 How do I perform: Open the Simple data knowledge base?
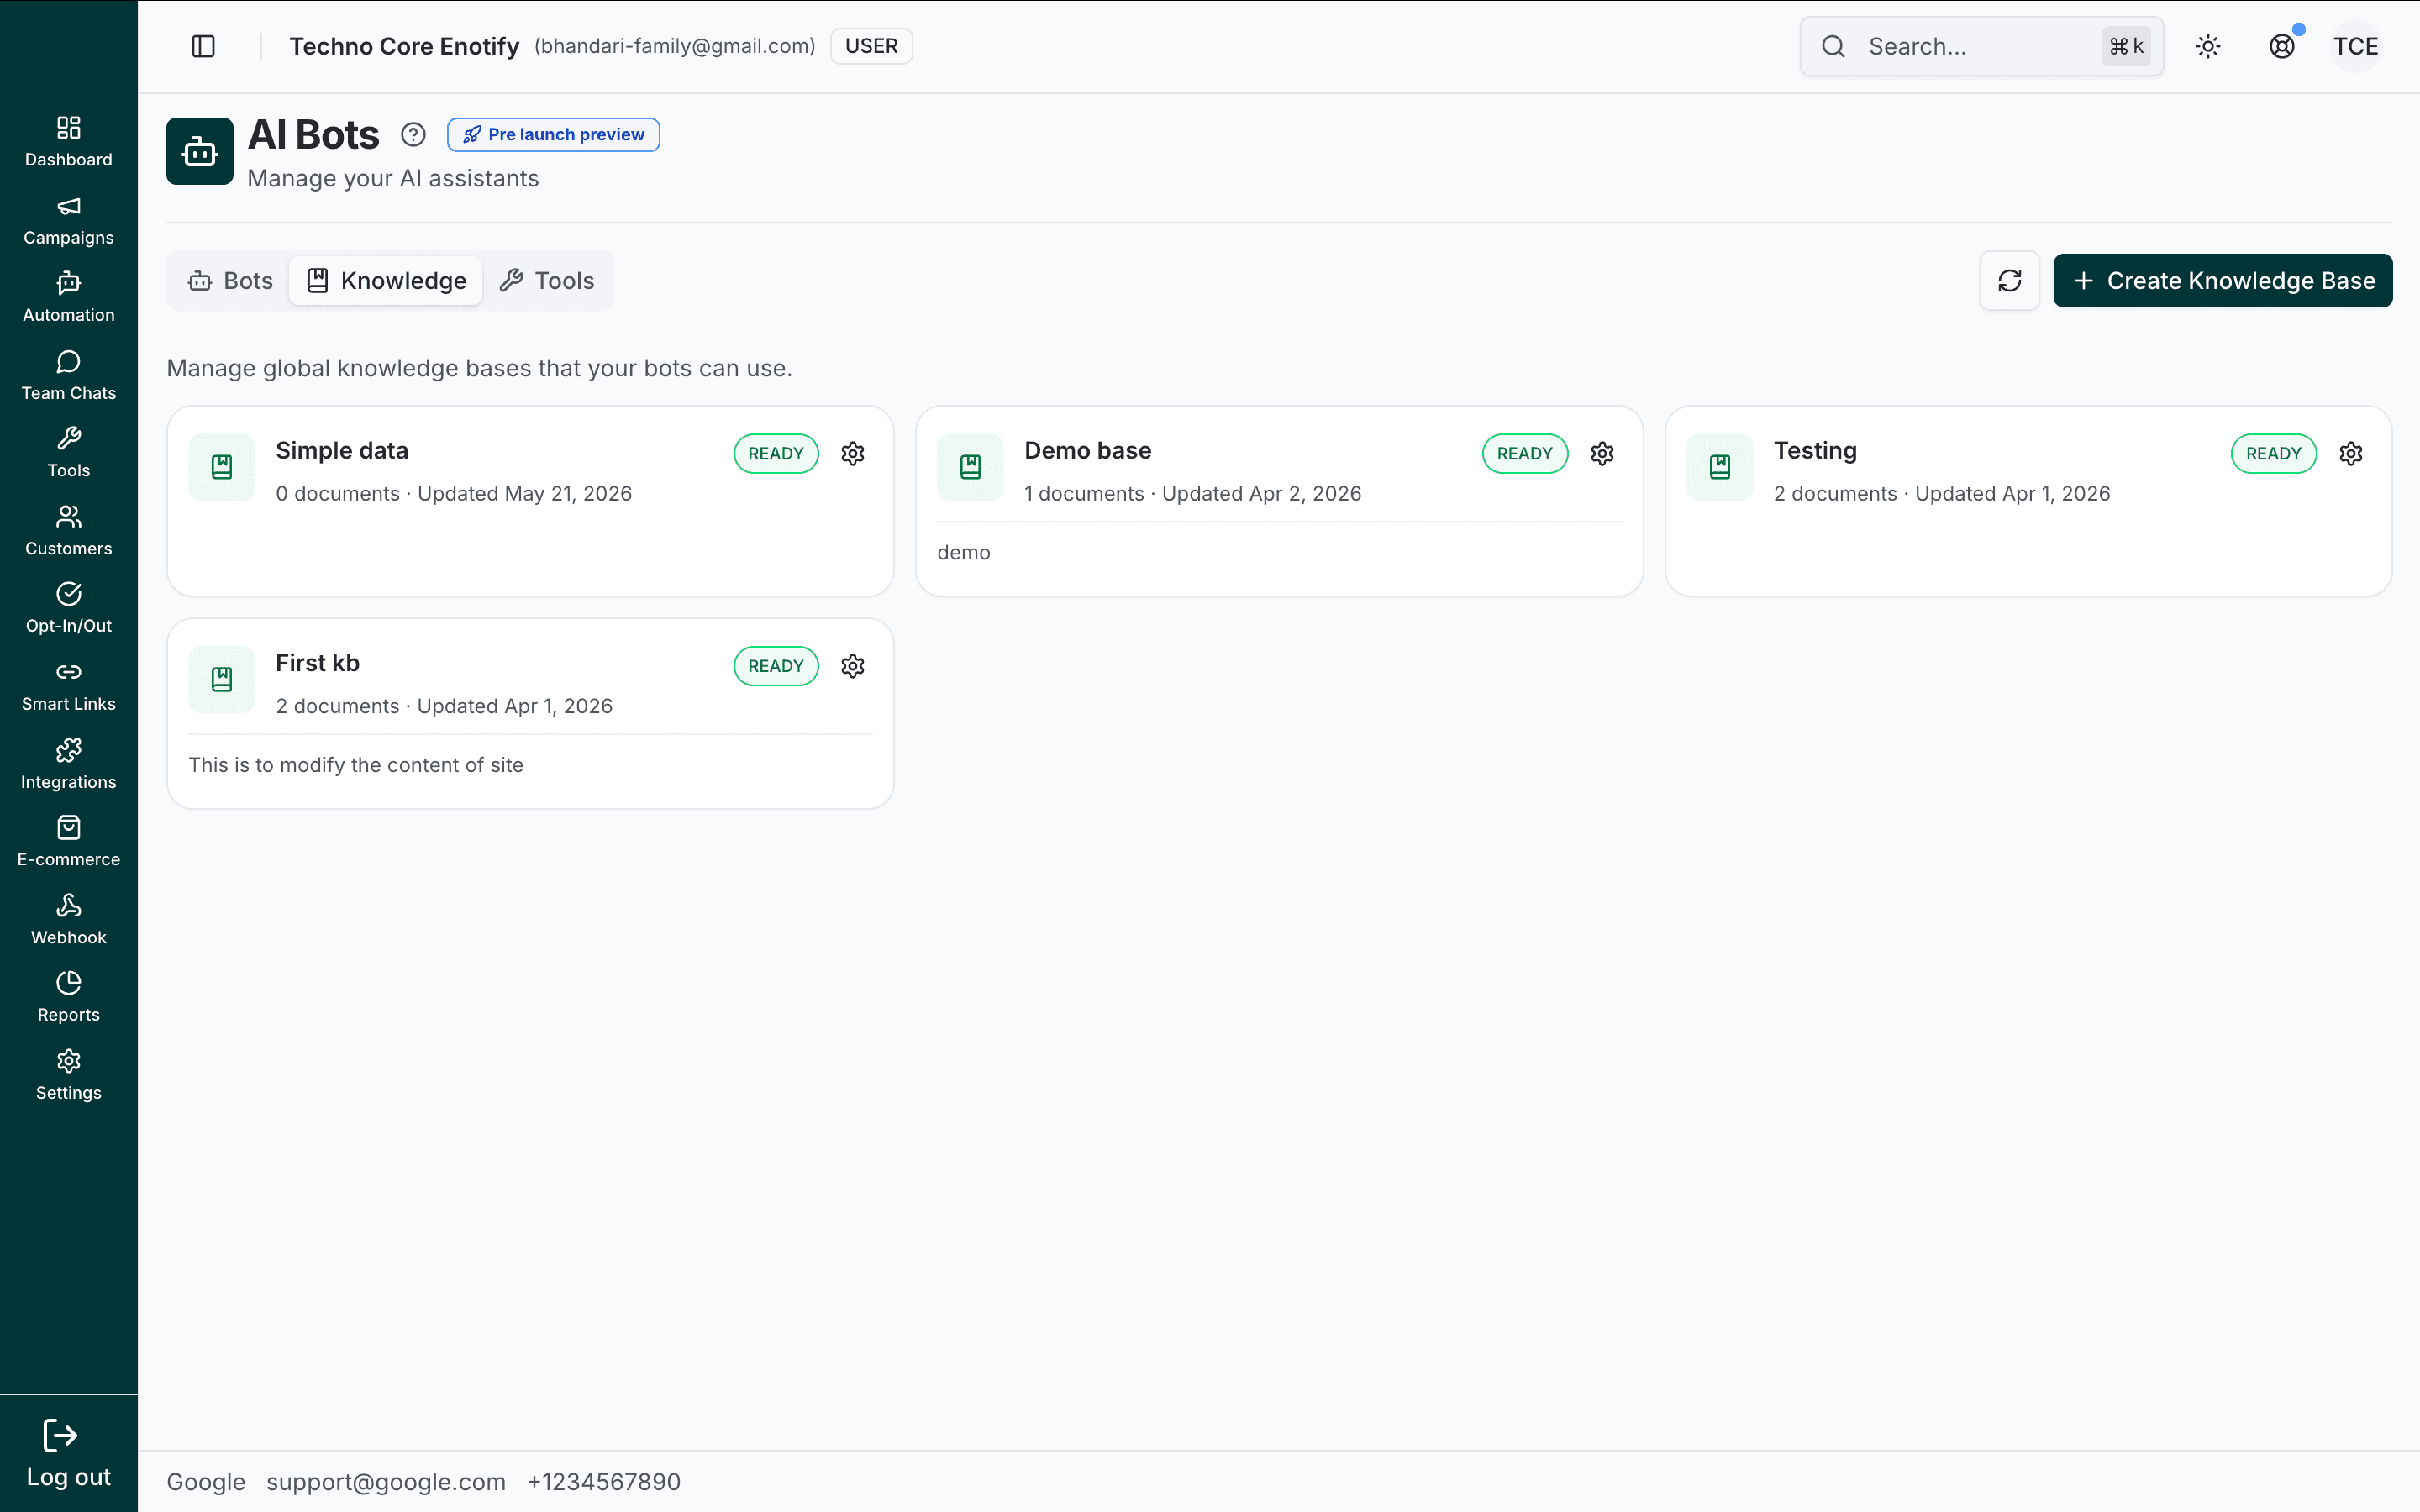pyautogui.click(x=530, y=501)
